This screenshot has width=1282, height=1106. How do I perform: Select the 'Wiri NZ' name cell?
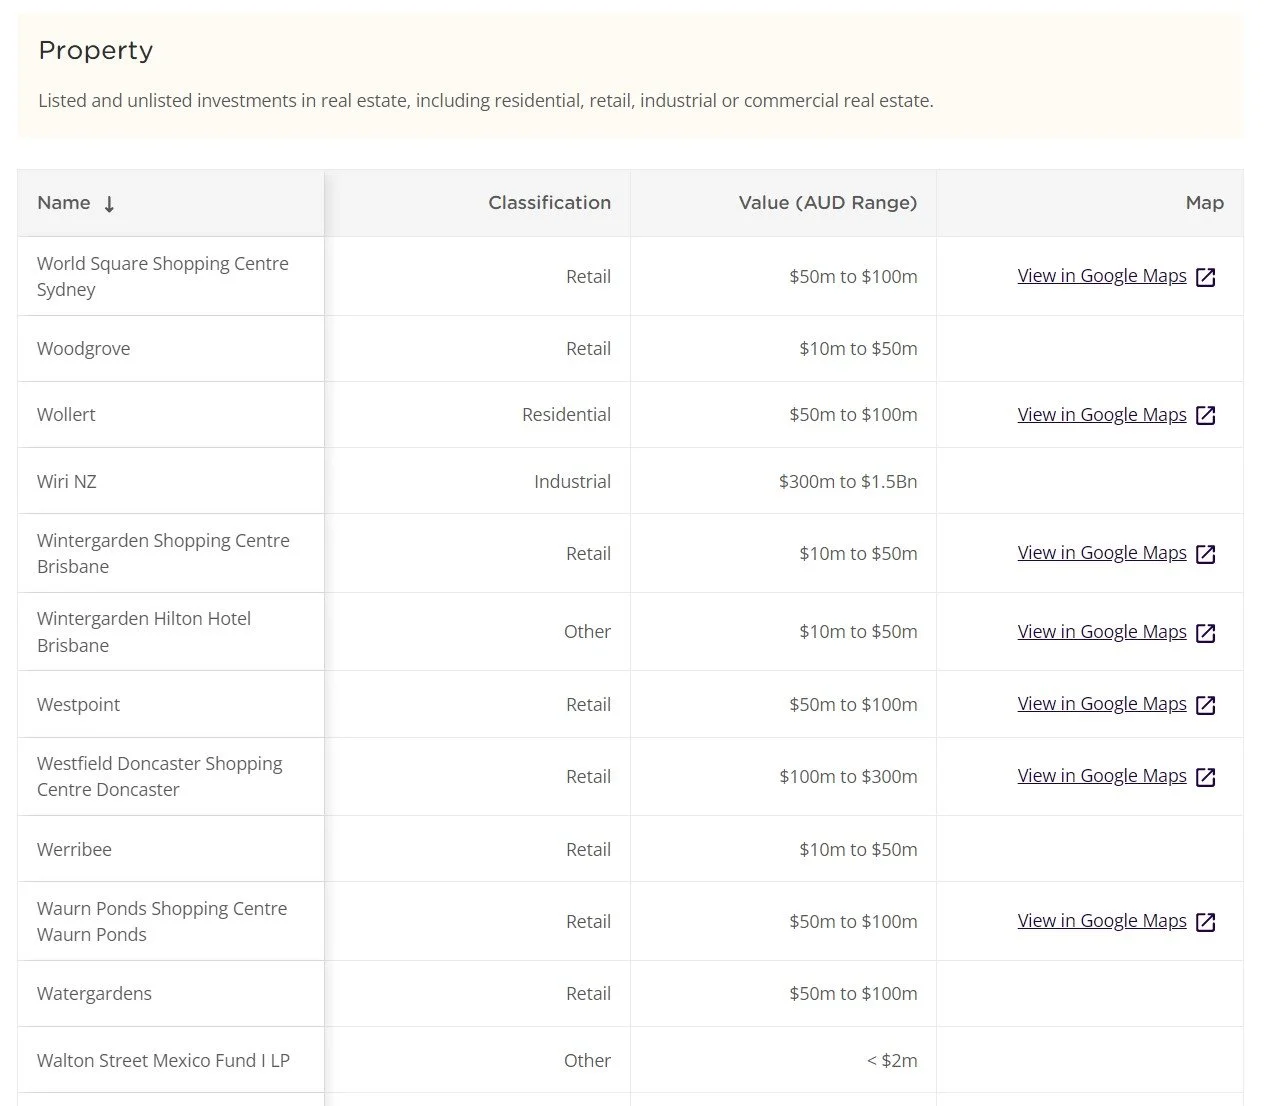pos(171,481)
